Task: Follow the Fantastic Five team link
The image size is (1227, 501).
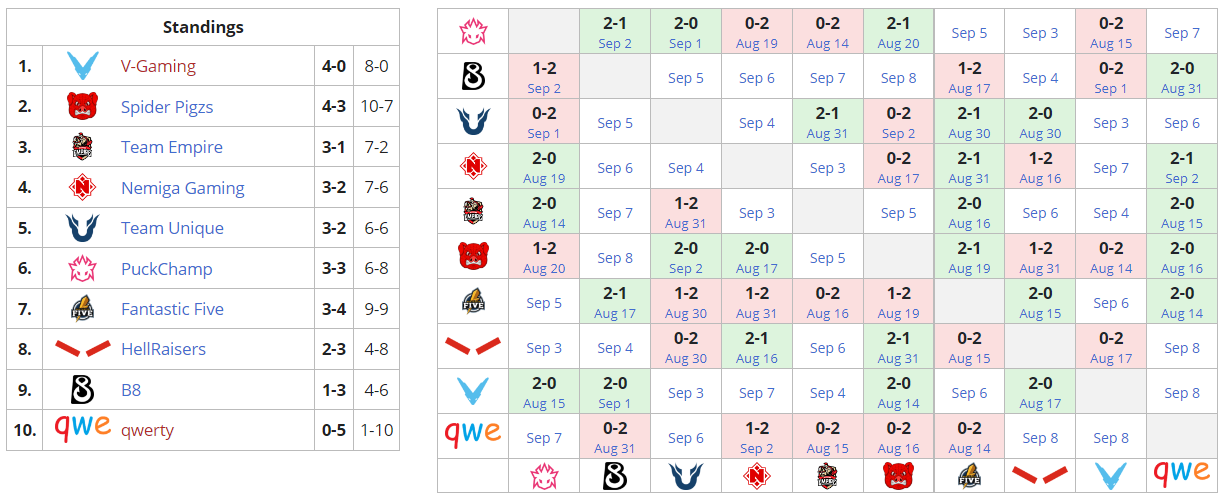Action: click(172, 309)
